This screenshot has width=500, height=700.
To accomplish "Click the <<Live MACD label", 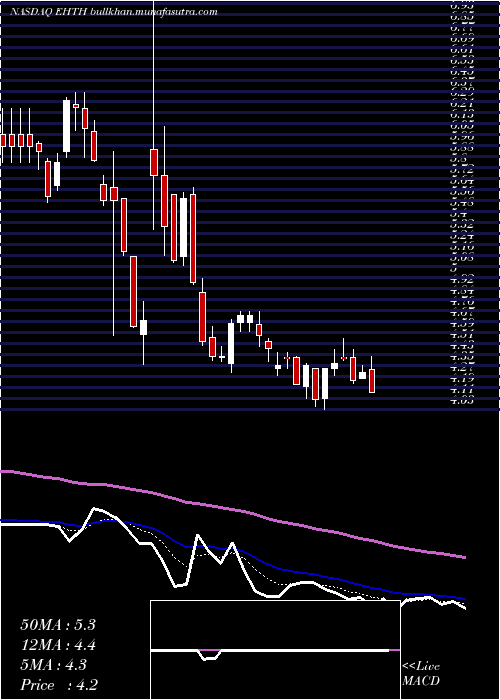I will click(x=421, y=674).
